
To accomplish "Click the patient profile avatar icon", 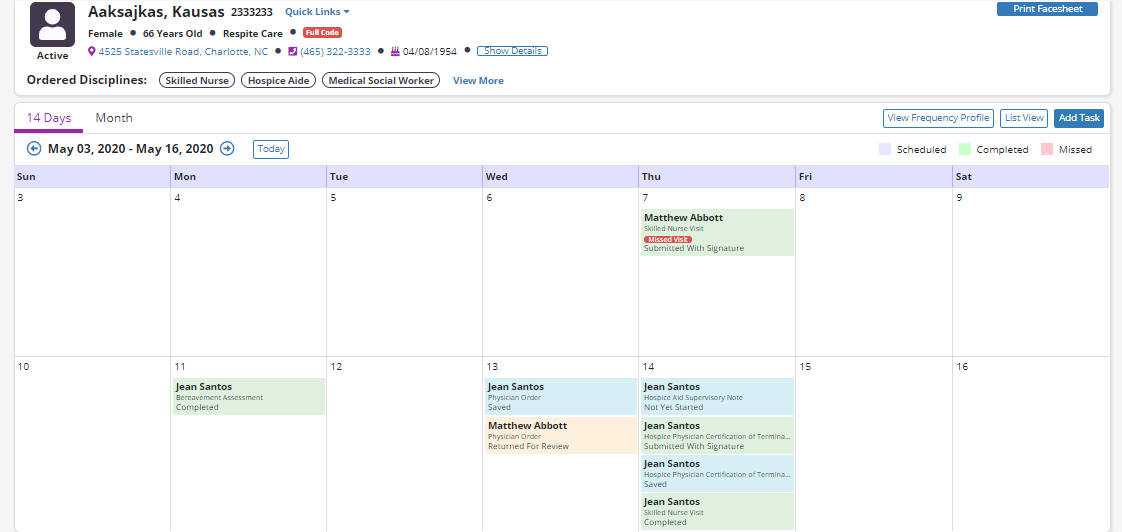I will coord(52,25).
